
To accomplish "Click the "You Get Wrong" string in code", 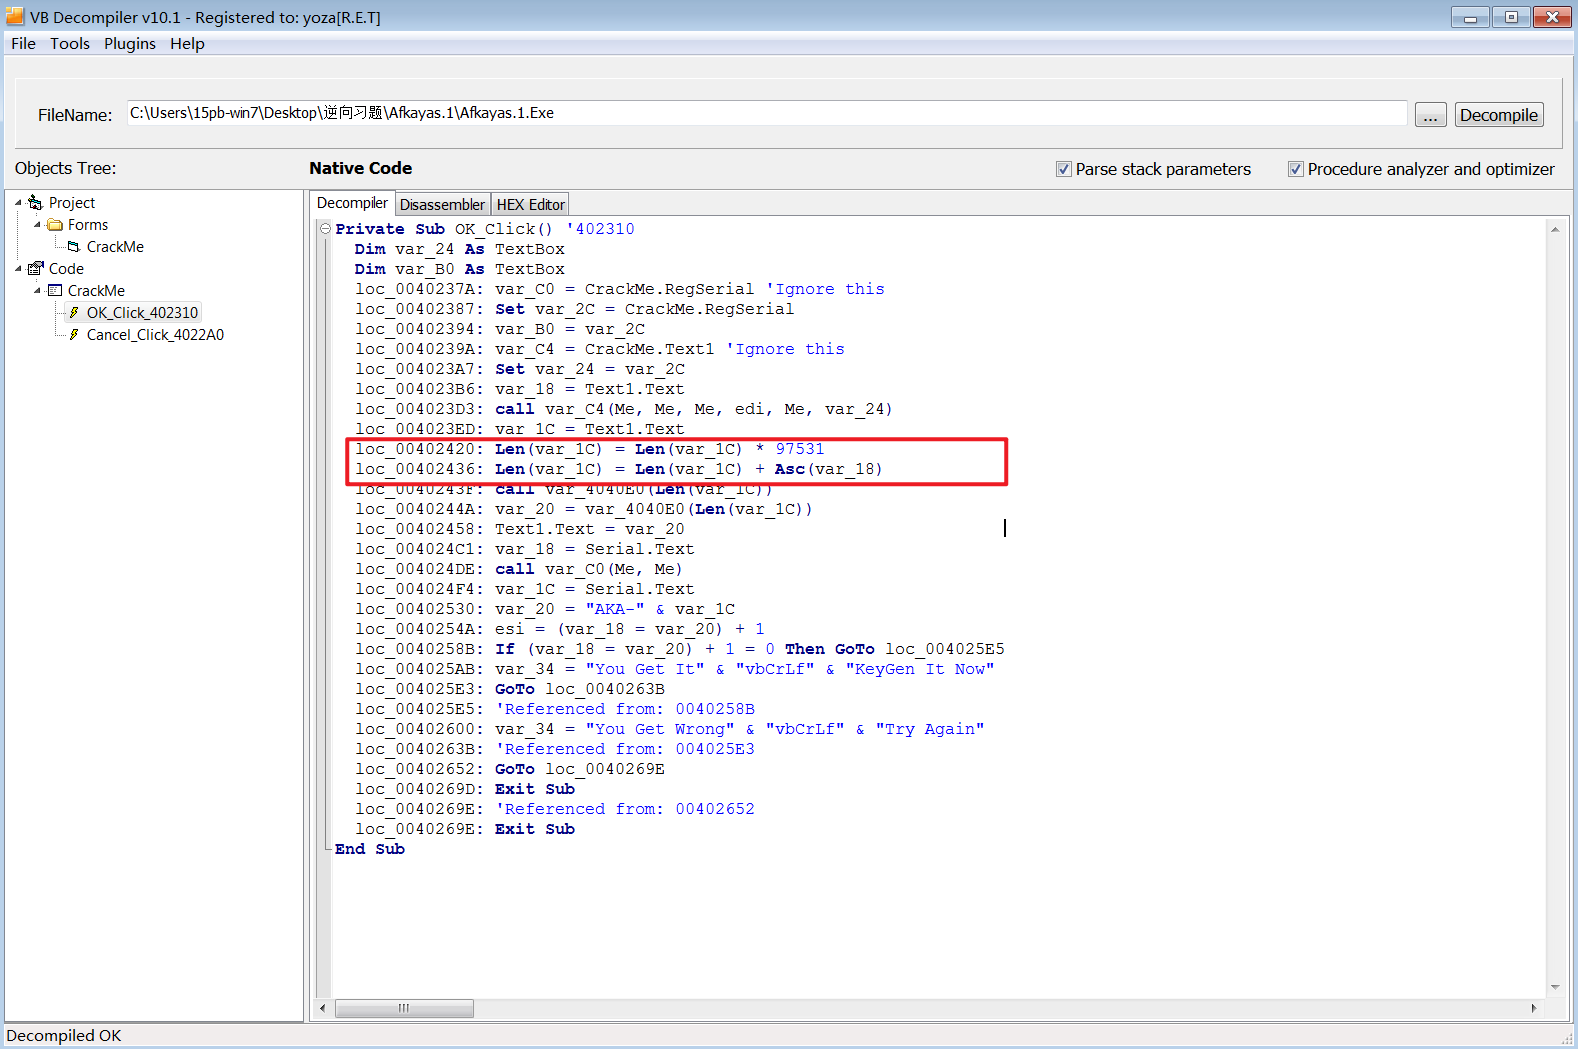I will click(660, 729).
